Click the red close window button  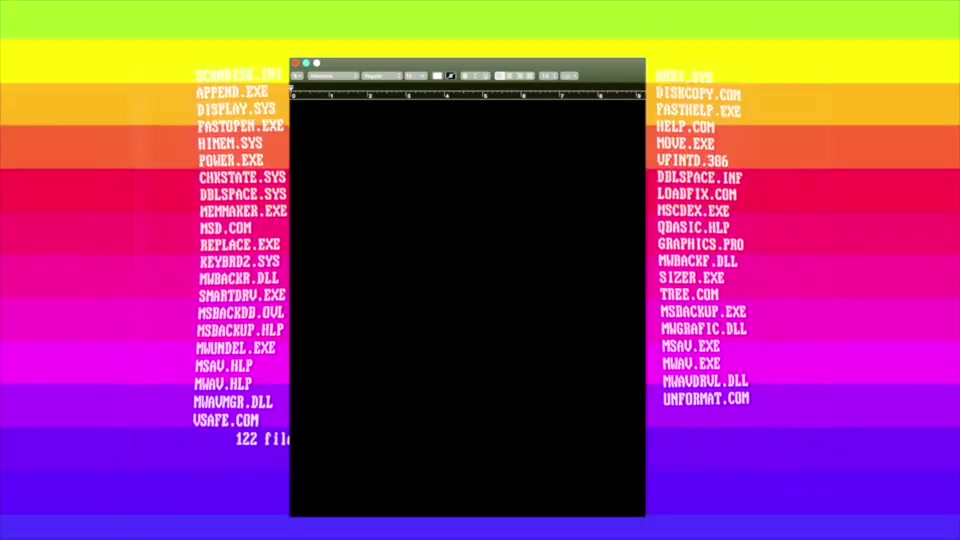[x=296, y=63]
